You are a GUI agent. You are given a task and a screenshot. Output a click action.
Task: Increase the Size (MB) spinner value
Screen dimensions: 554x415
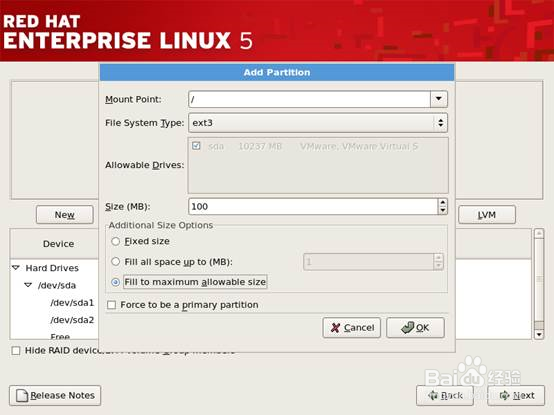tap(443, 202)
